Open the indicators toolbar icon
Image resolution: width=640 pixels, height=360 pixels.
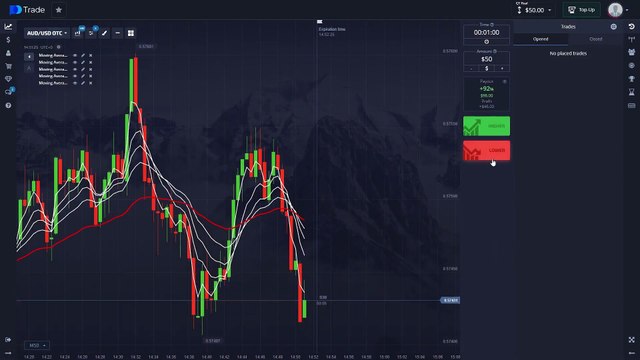91,33
